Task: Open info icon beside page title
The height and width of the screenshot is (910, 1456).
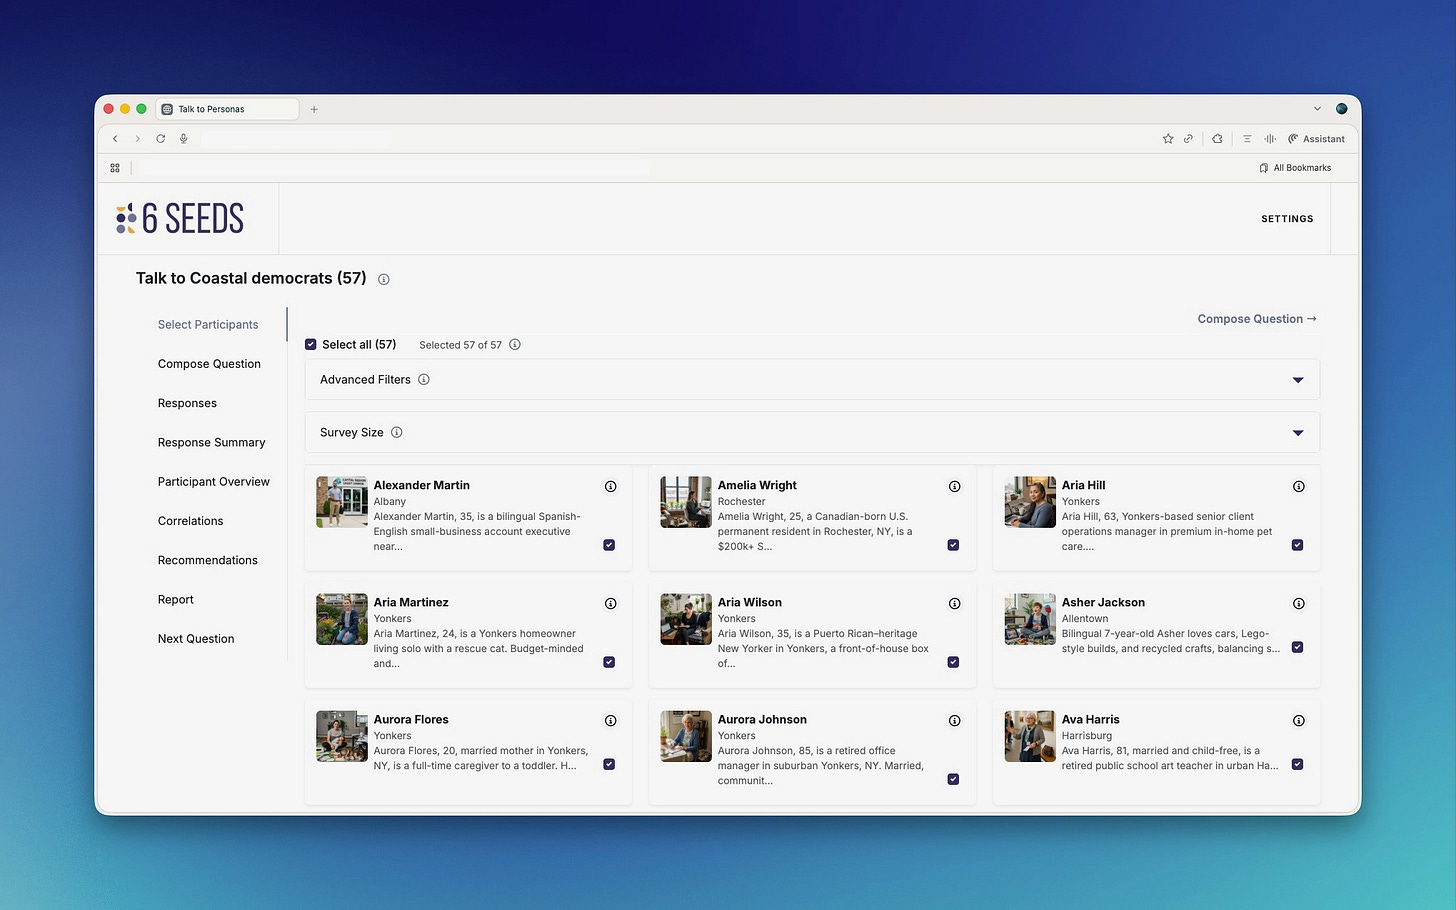Action: point(384,280)
